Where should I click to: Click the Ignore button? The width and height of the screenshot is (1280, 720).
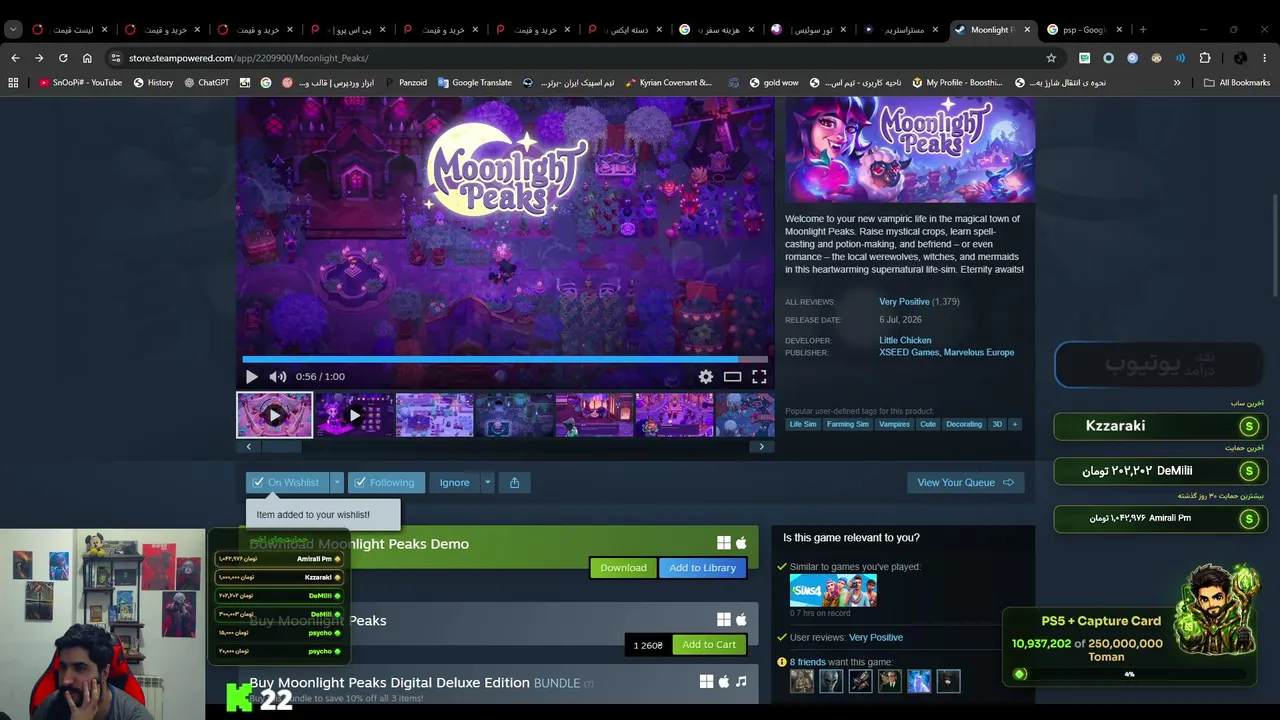pyautogui.click(x=454, y=482)
